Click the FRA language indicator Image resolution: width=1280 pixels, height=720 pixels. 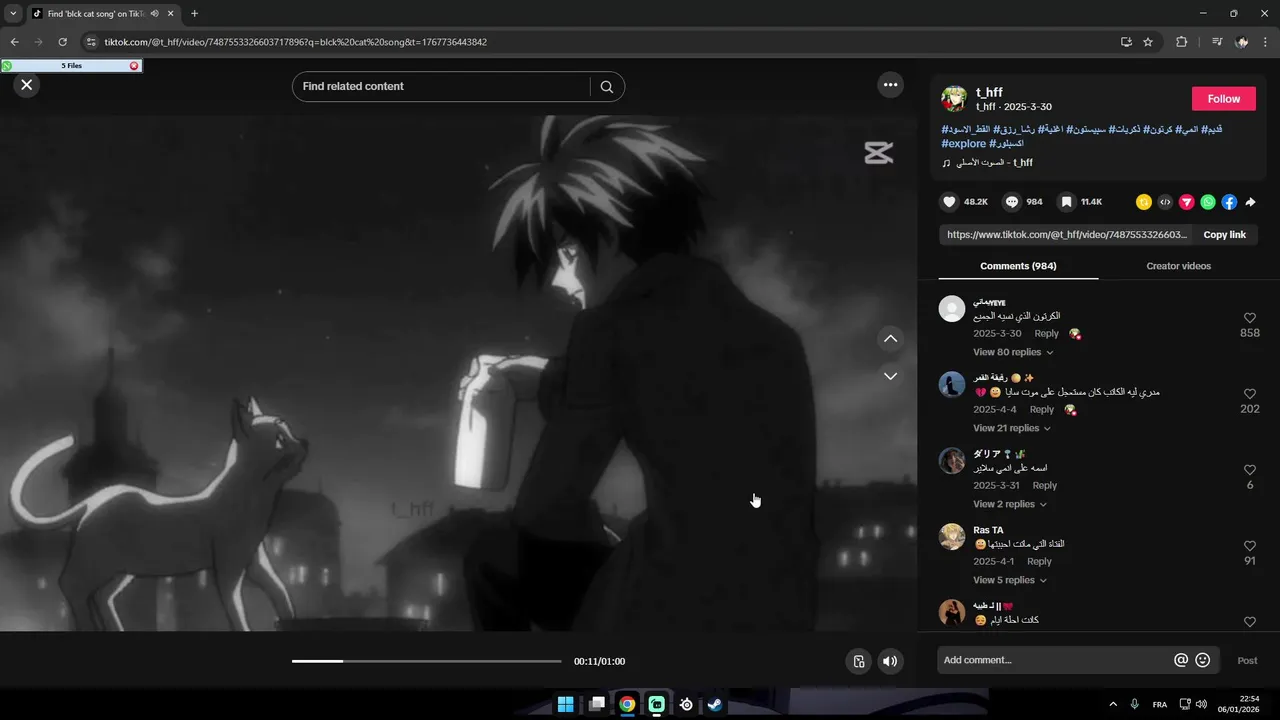tap(1160, 704)
